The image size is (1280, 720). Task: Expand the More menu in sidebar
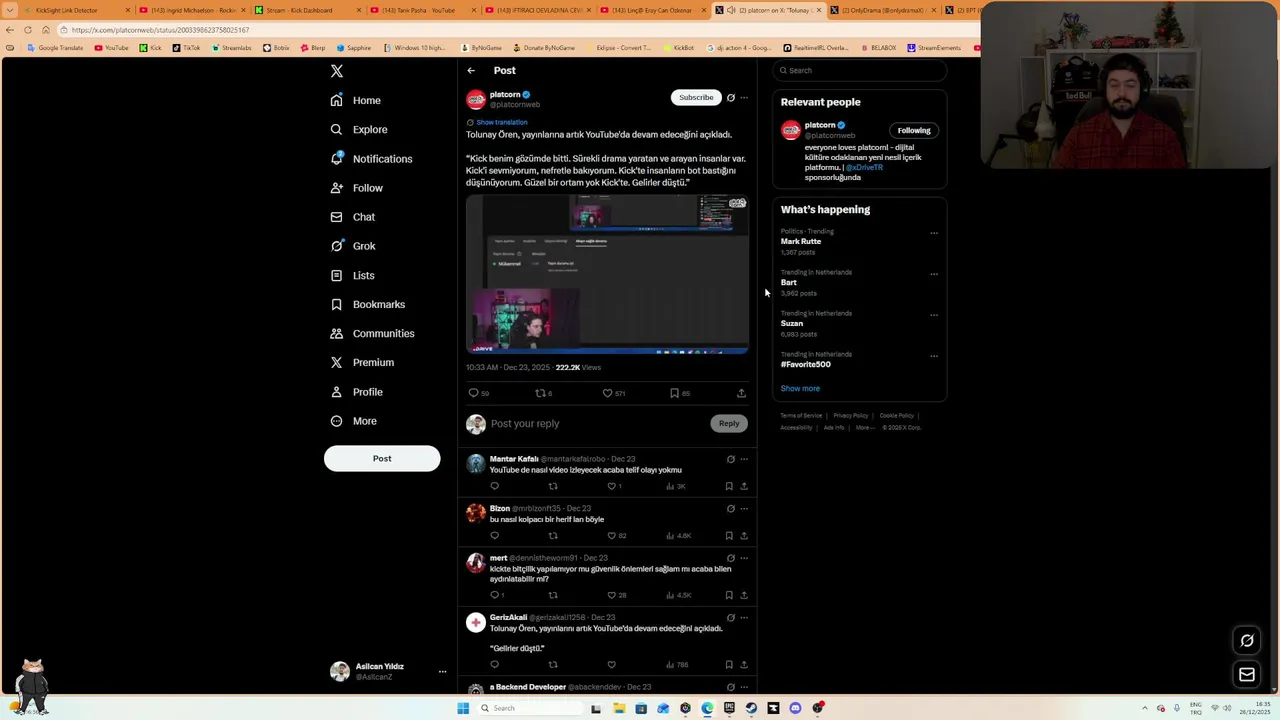[353, 421]
